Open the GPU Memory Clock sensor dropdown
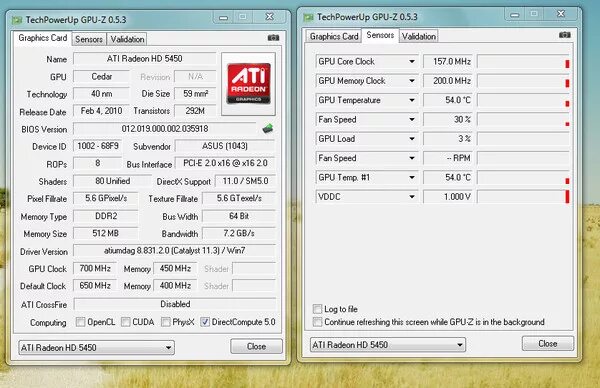 [412, 81]
